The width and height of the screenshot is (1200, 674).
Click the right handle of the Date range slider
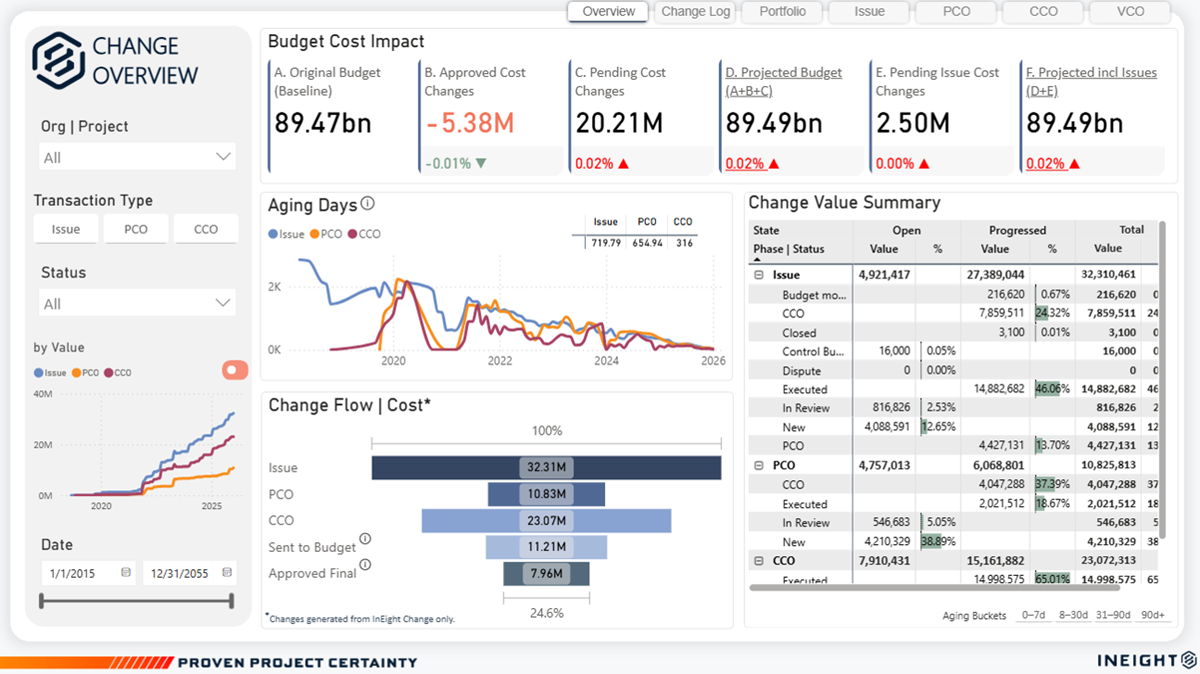[x=232, y=600]
